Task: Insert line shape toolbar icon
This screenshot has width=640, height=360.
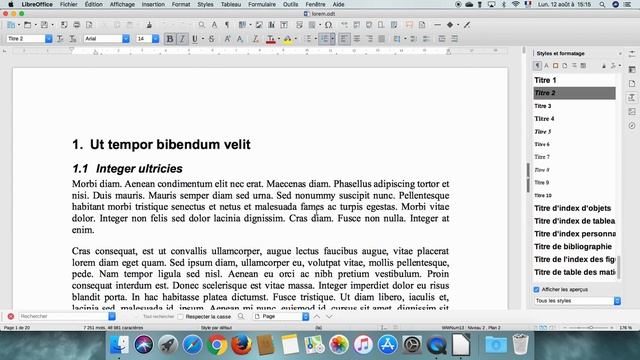Action: tap(437, 25)
